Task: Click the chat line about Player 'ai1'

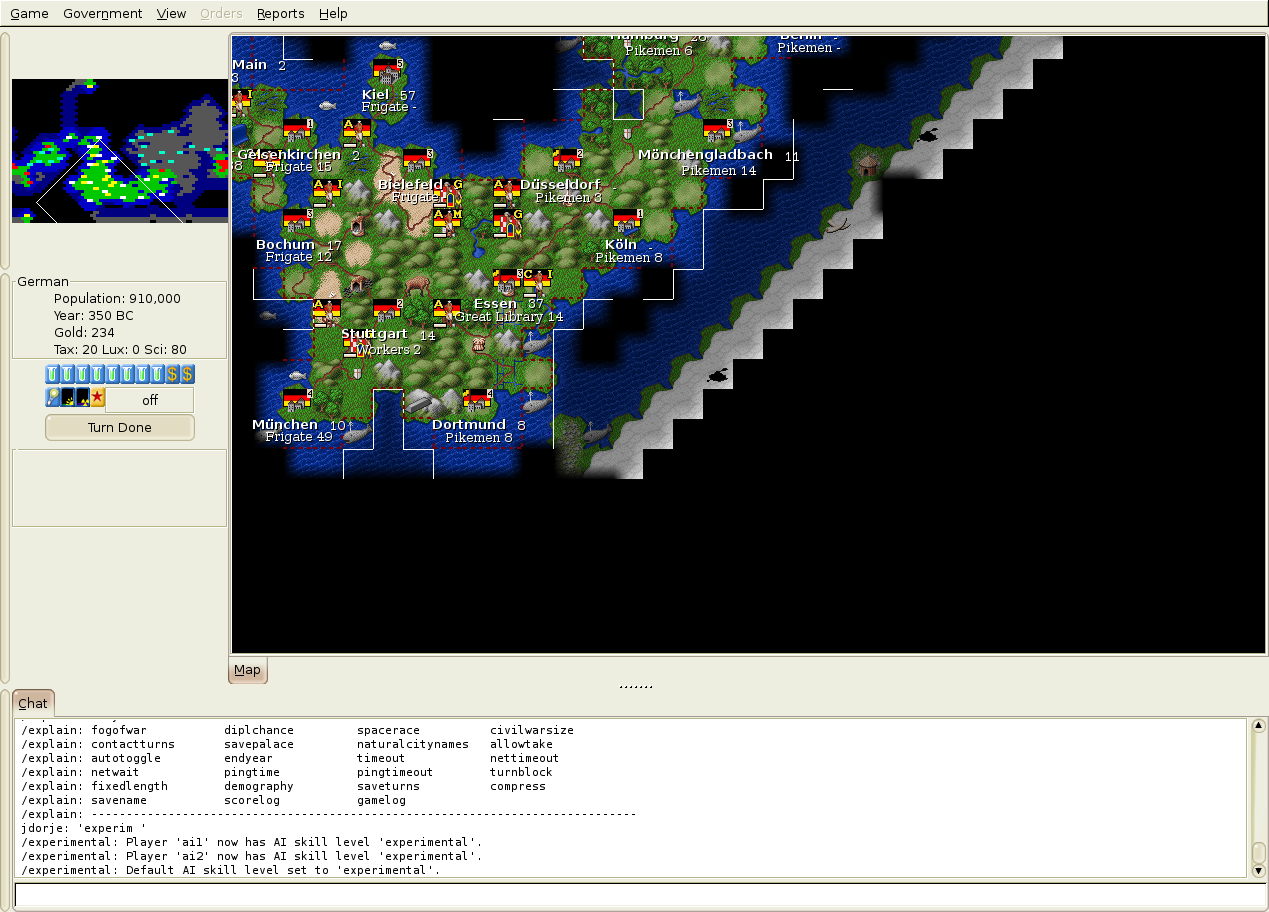Action: pyautogui.click(x=251, y=842)
